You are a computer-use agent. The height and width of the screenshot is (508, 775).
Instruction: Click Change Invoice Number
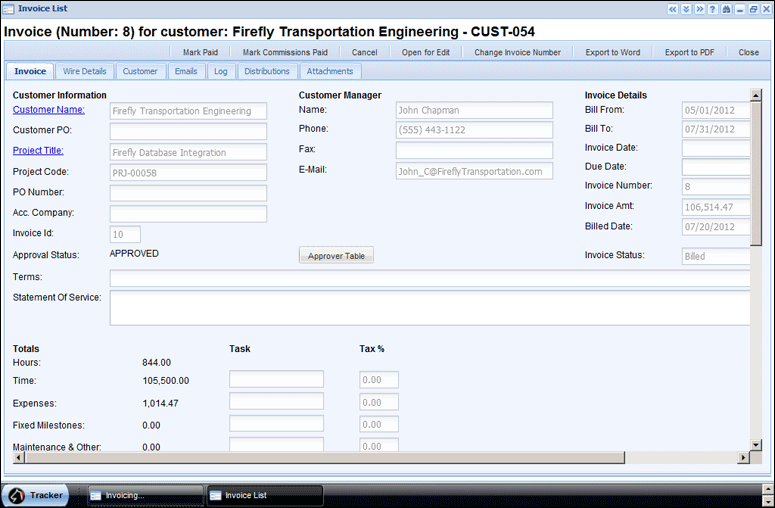(517, 52)
